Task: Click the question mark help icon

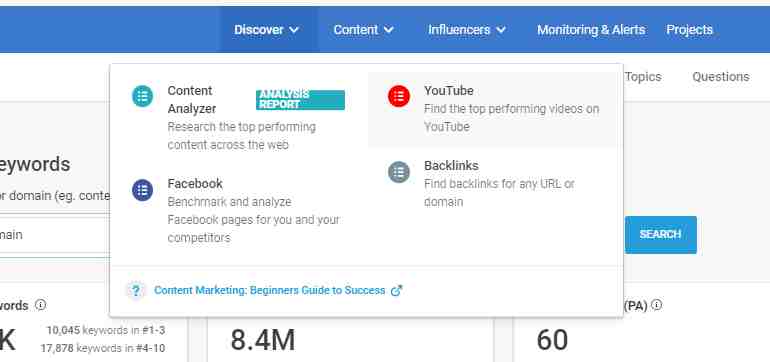Action: [136, 291]
